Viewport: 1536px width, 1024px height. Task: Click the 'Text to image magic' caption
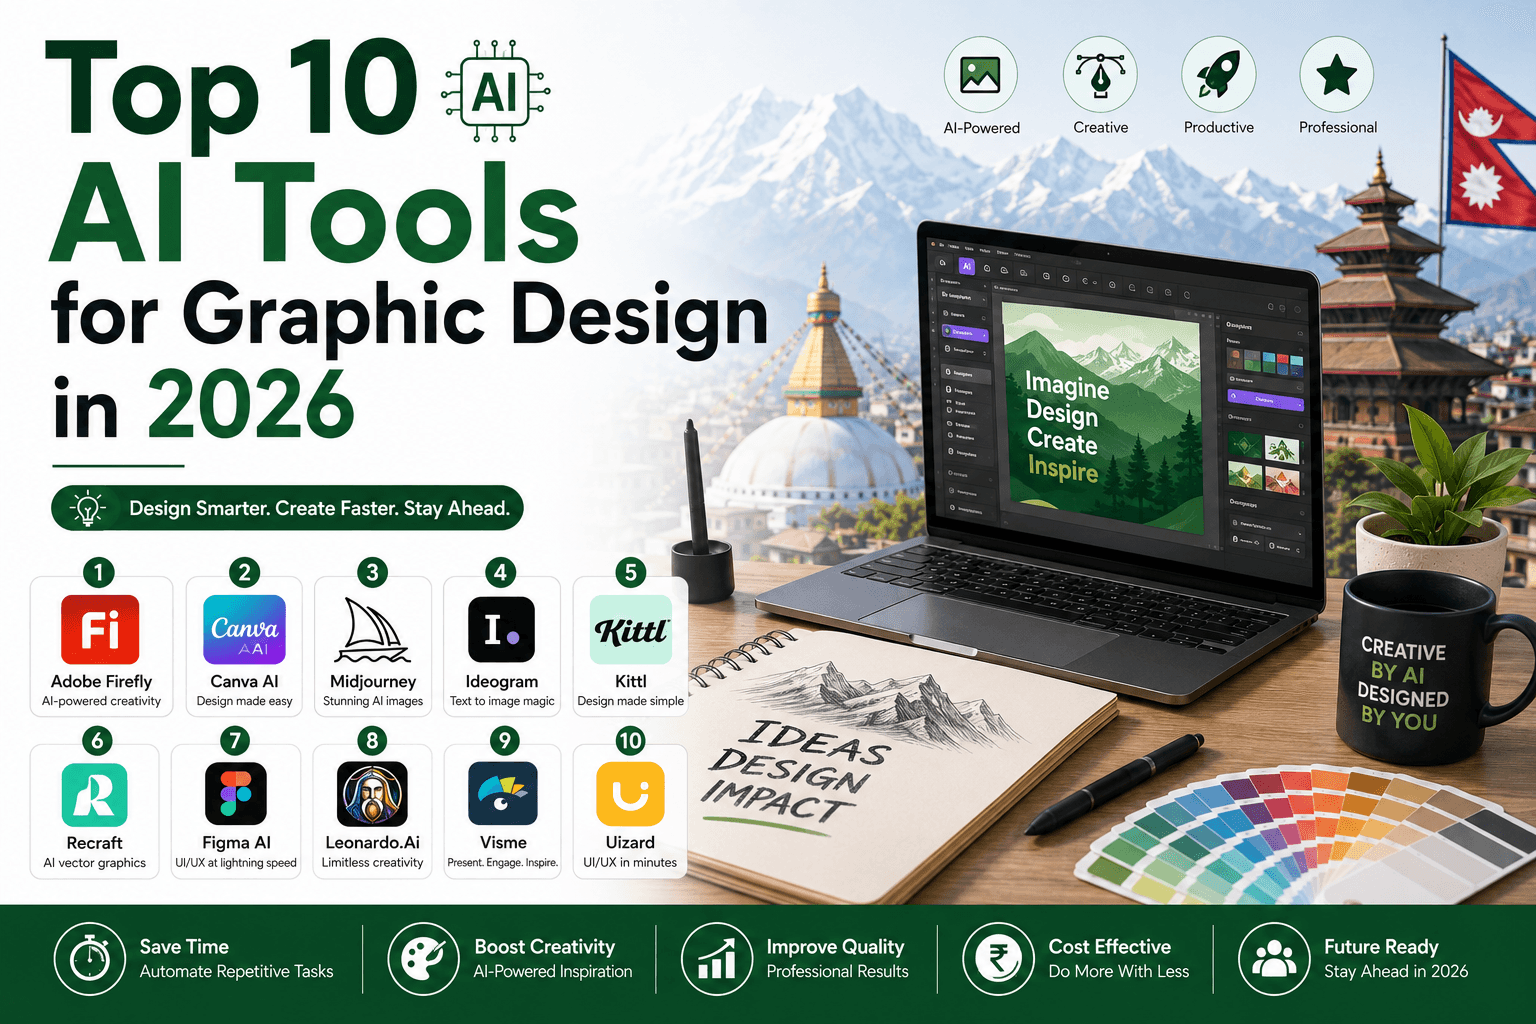click(x=502, y=701)
